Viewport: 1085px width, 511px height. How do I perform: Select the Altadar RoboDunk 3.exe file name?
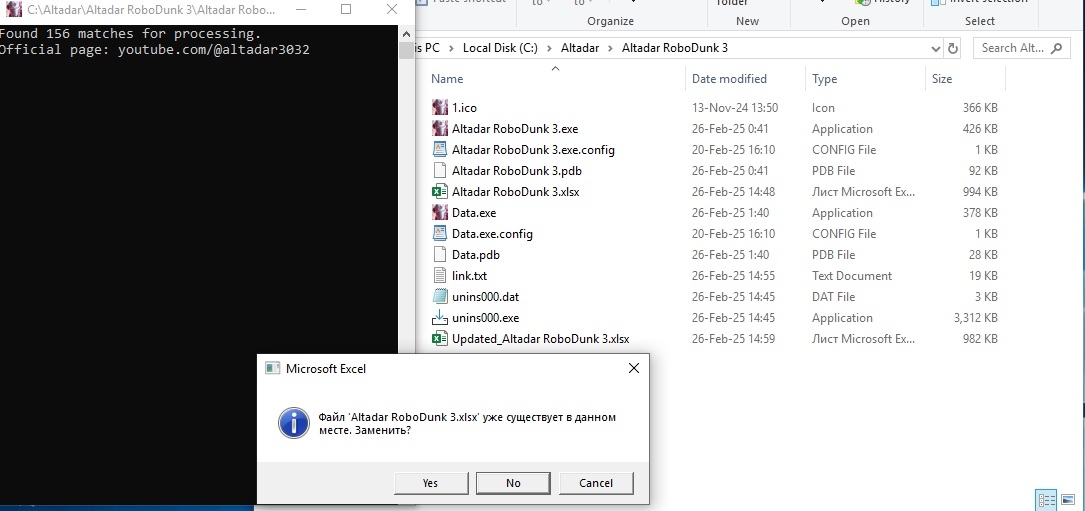515,129
